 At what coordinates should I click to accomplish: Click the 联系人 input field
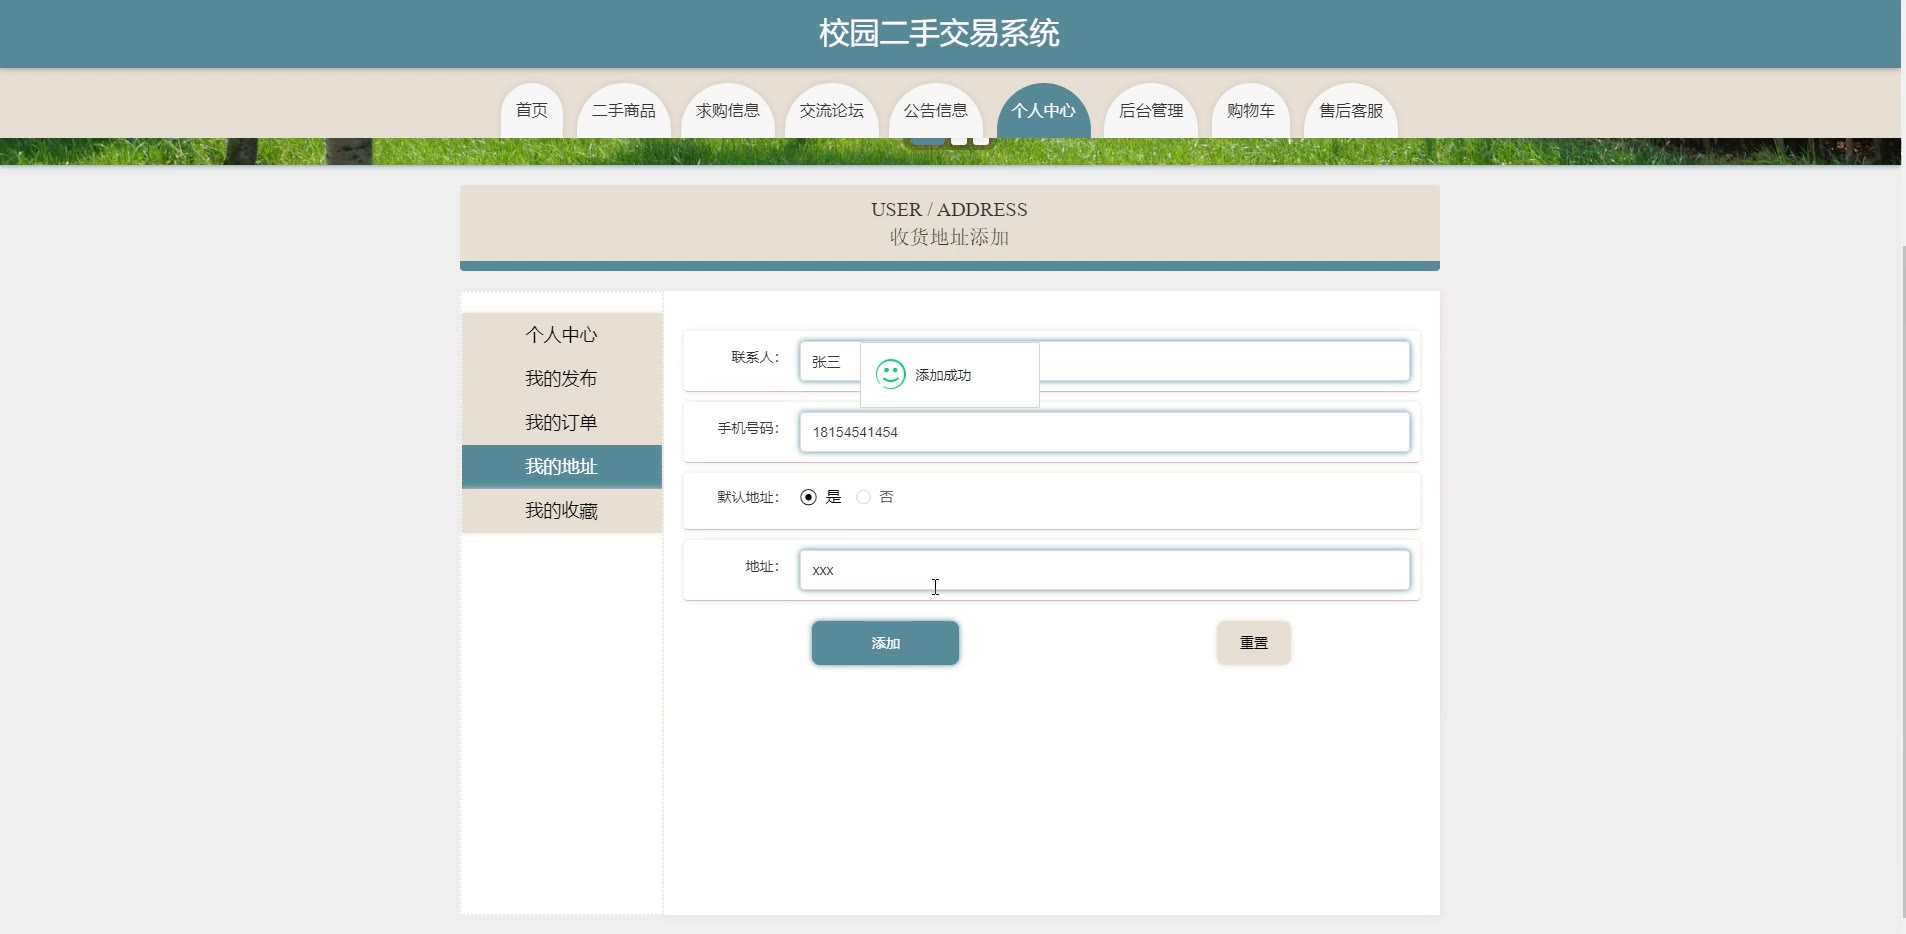click(1105, 361)
